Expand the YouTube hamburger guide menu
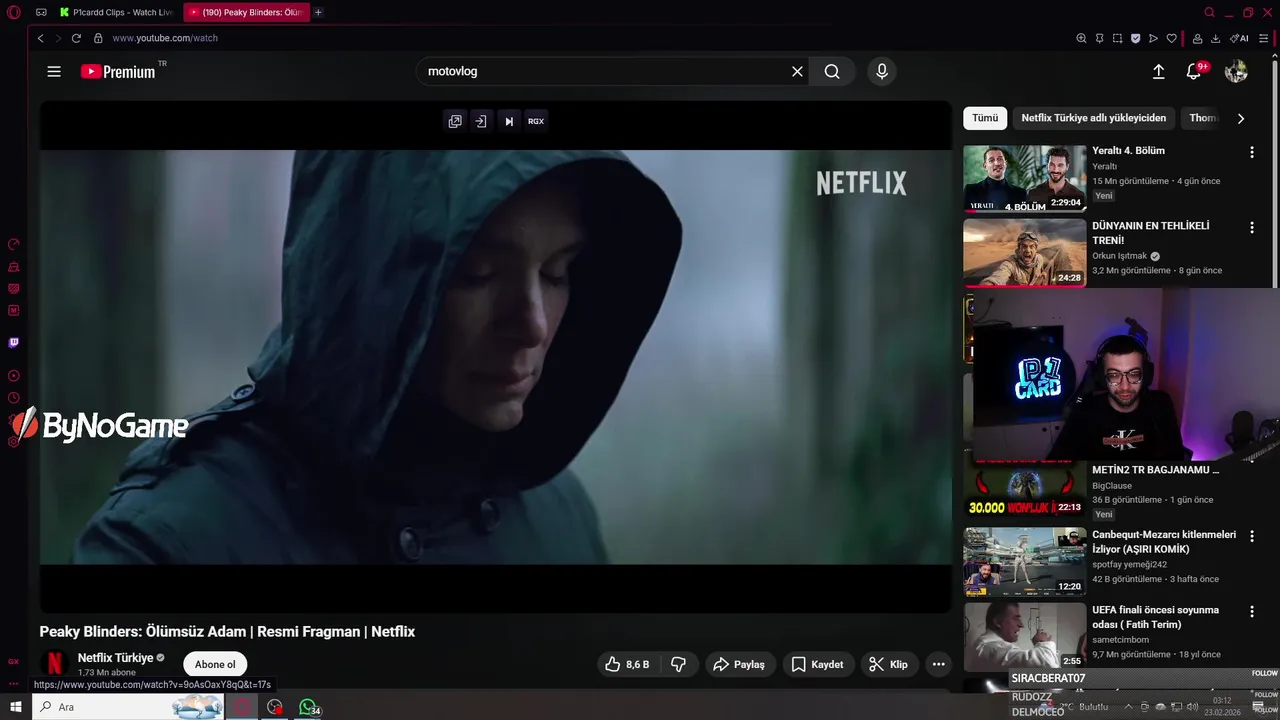 coord(54,71)
